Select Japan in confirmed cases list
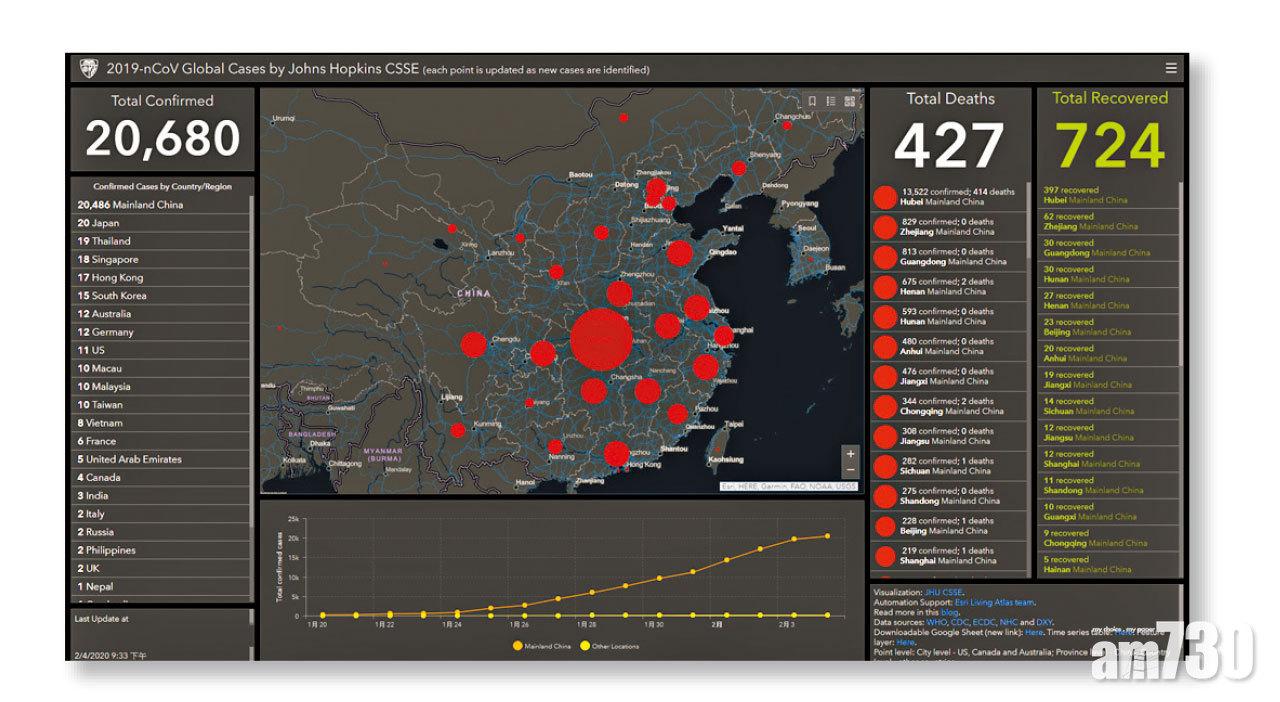 click(x=98, y=223)
